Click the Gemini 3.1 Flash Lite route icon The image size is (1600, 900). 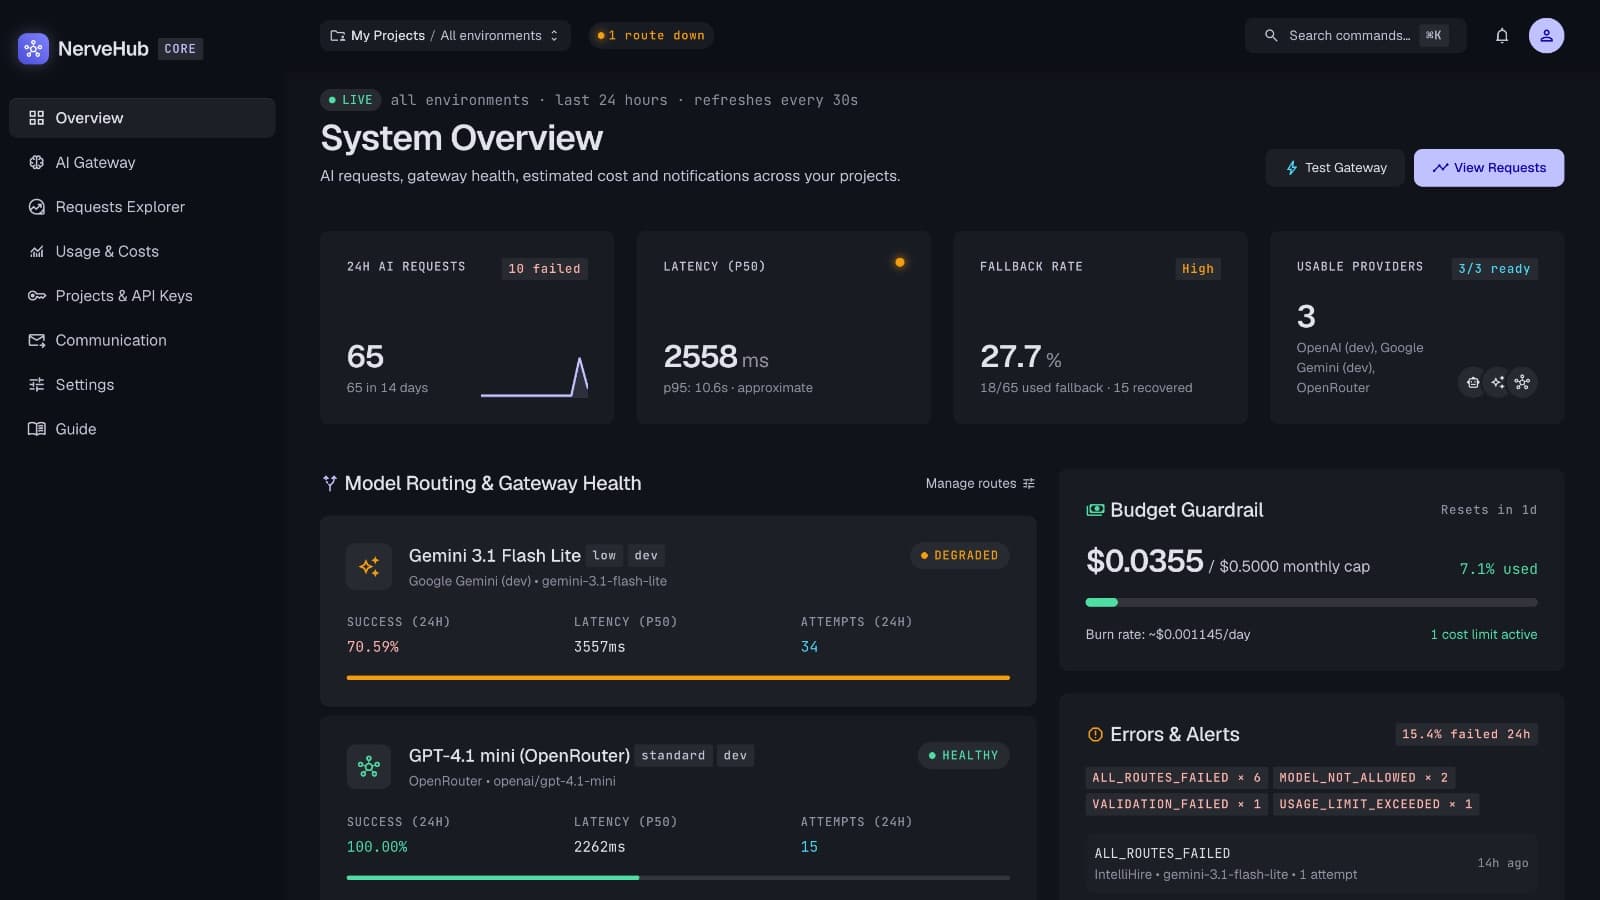(x=369, y=566)
